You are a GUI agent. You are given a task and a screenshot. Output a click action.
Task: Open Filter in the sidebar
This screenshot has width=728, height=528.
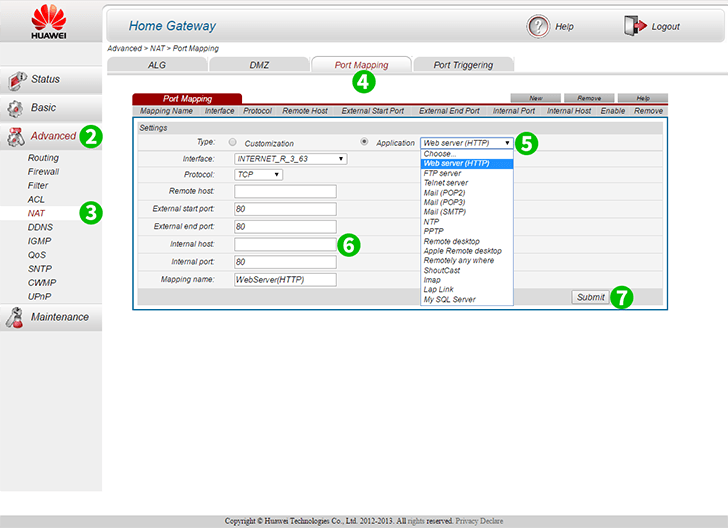click(x=38, y=186)
